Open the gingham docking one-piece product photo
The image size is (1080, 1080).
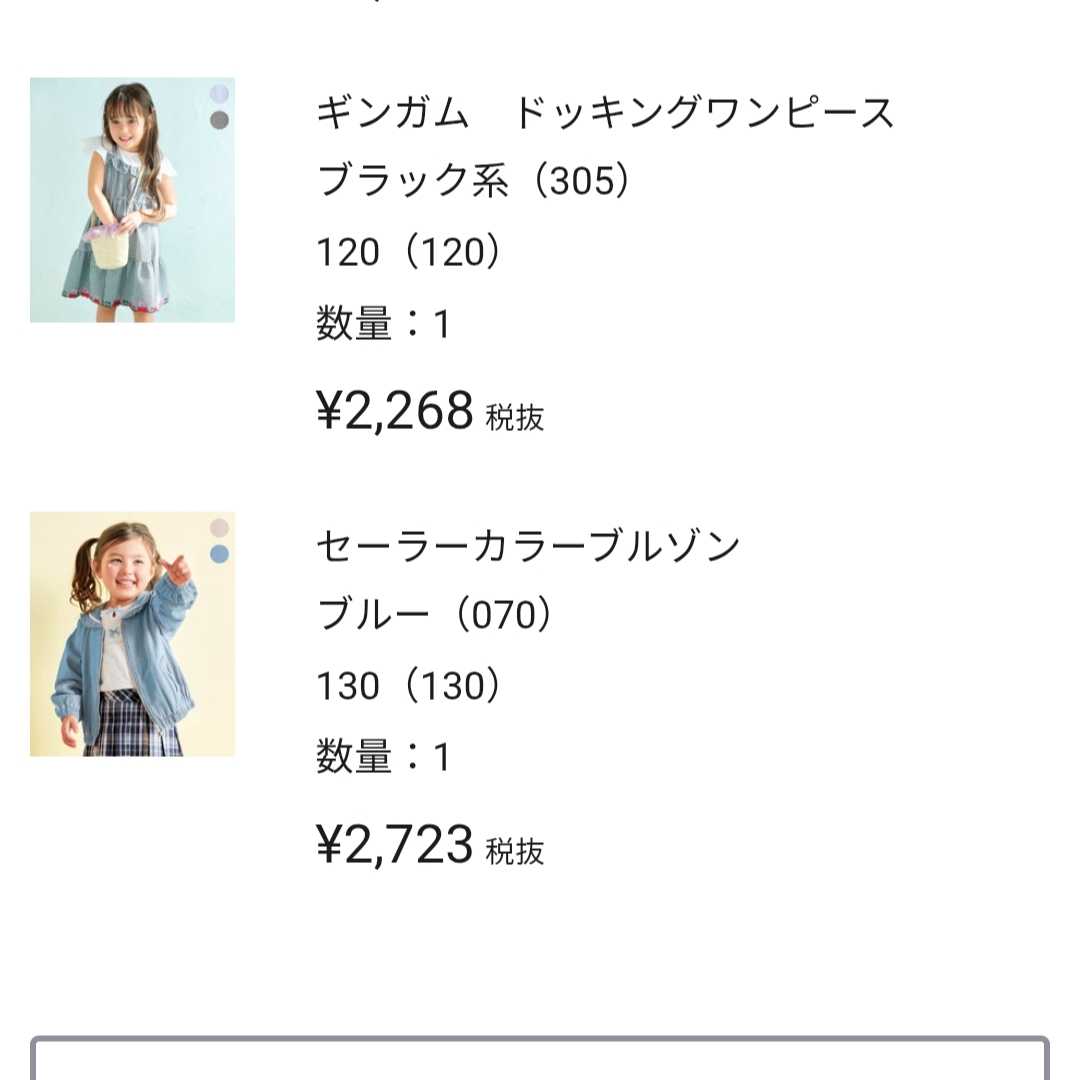pos(132,200)
